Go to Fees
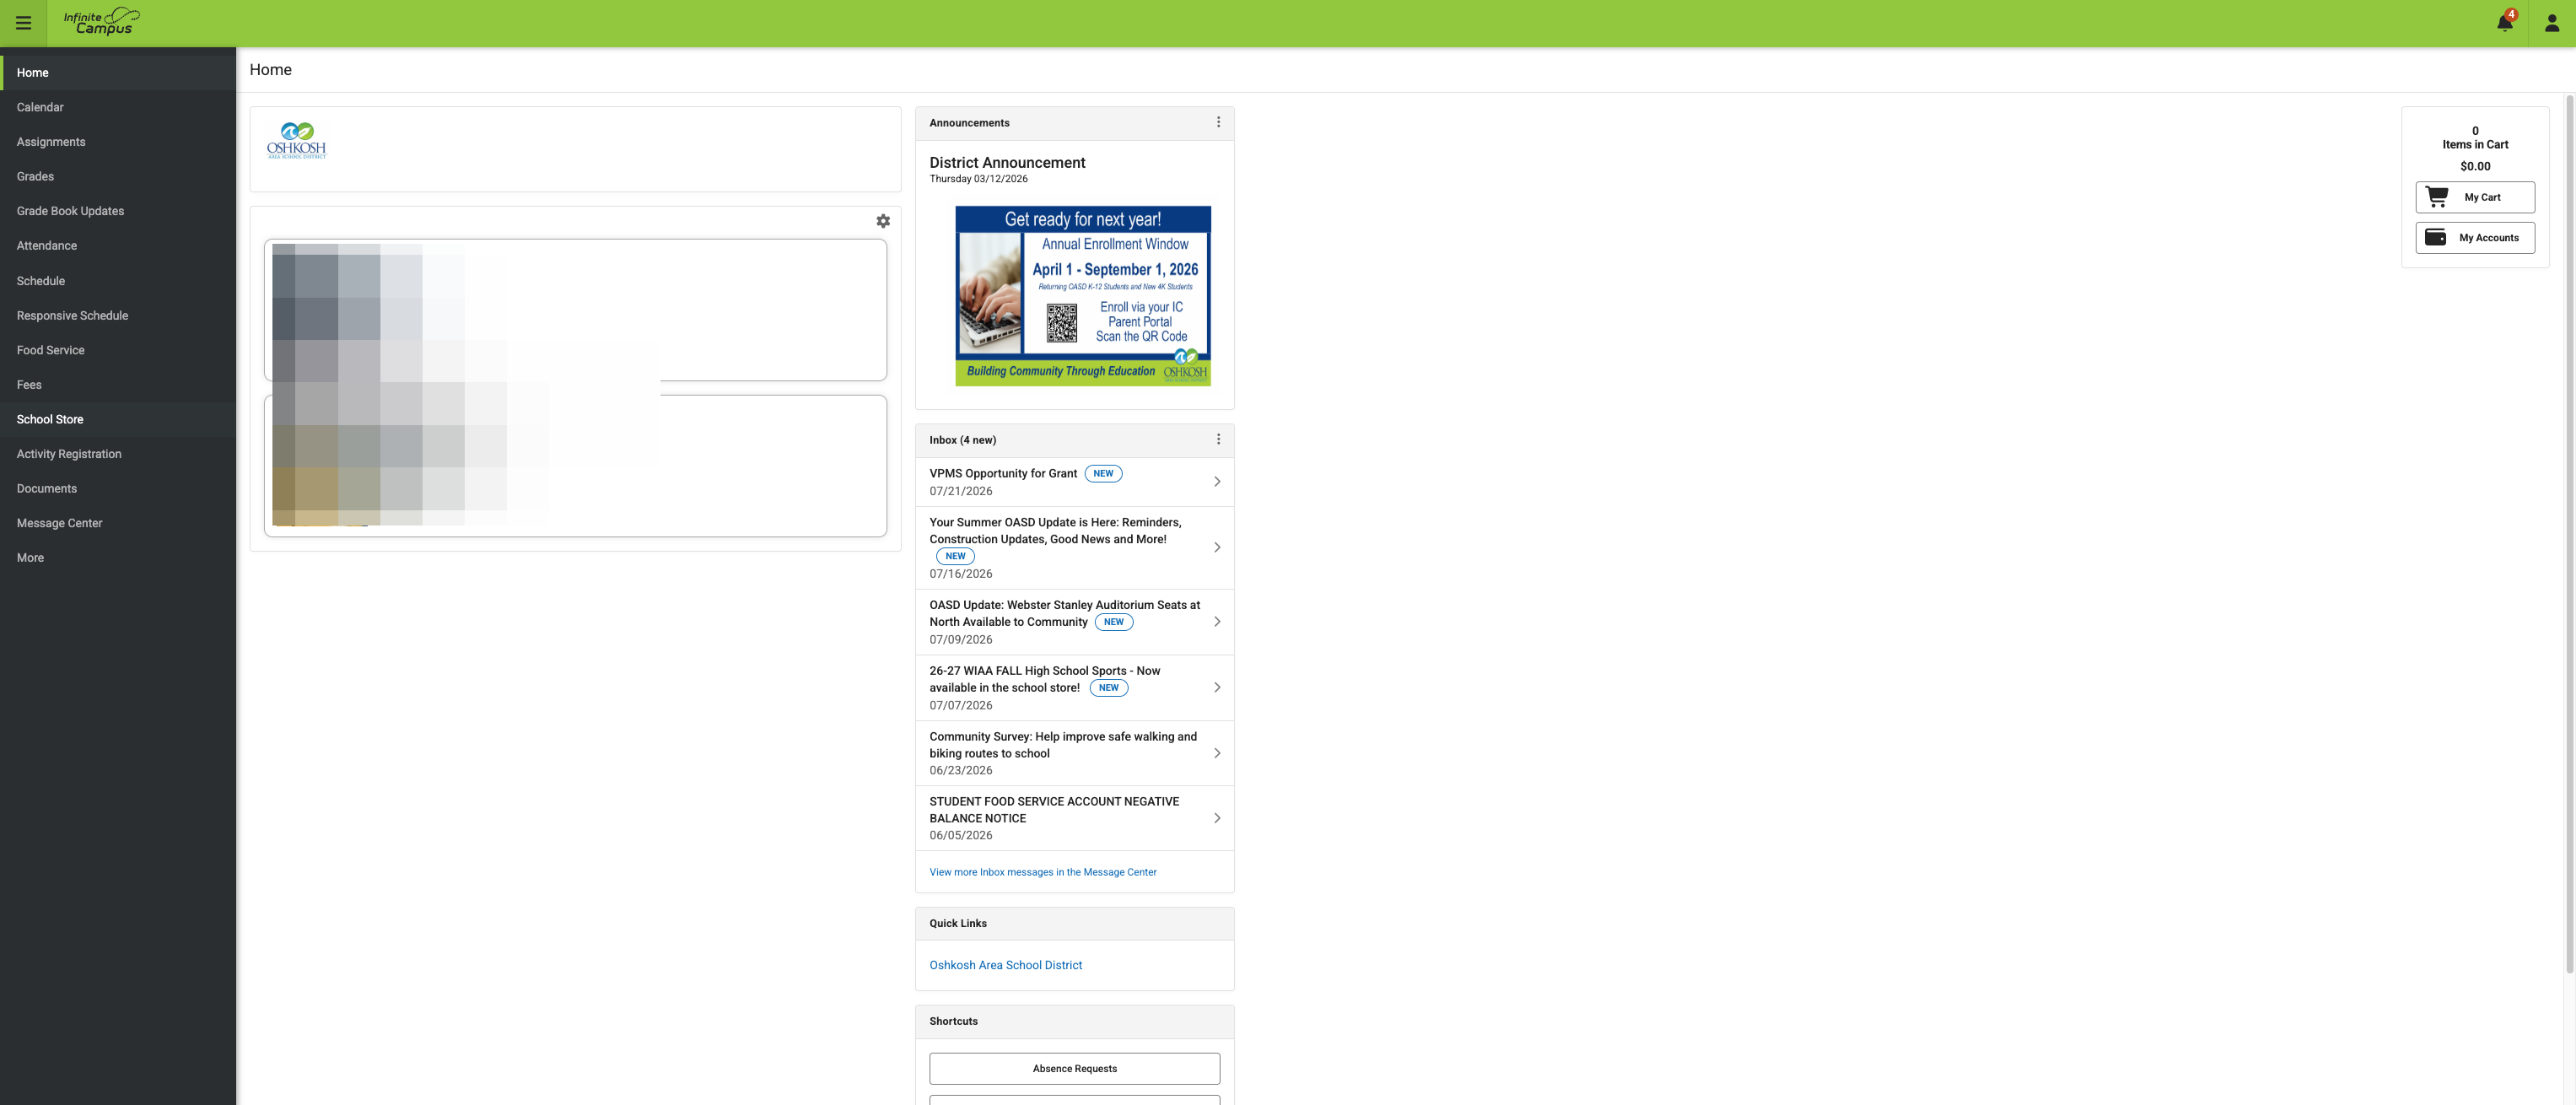Image resolution: width=2576 pixels, height=1105 pixels. tap(118, 385)
